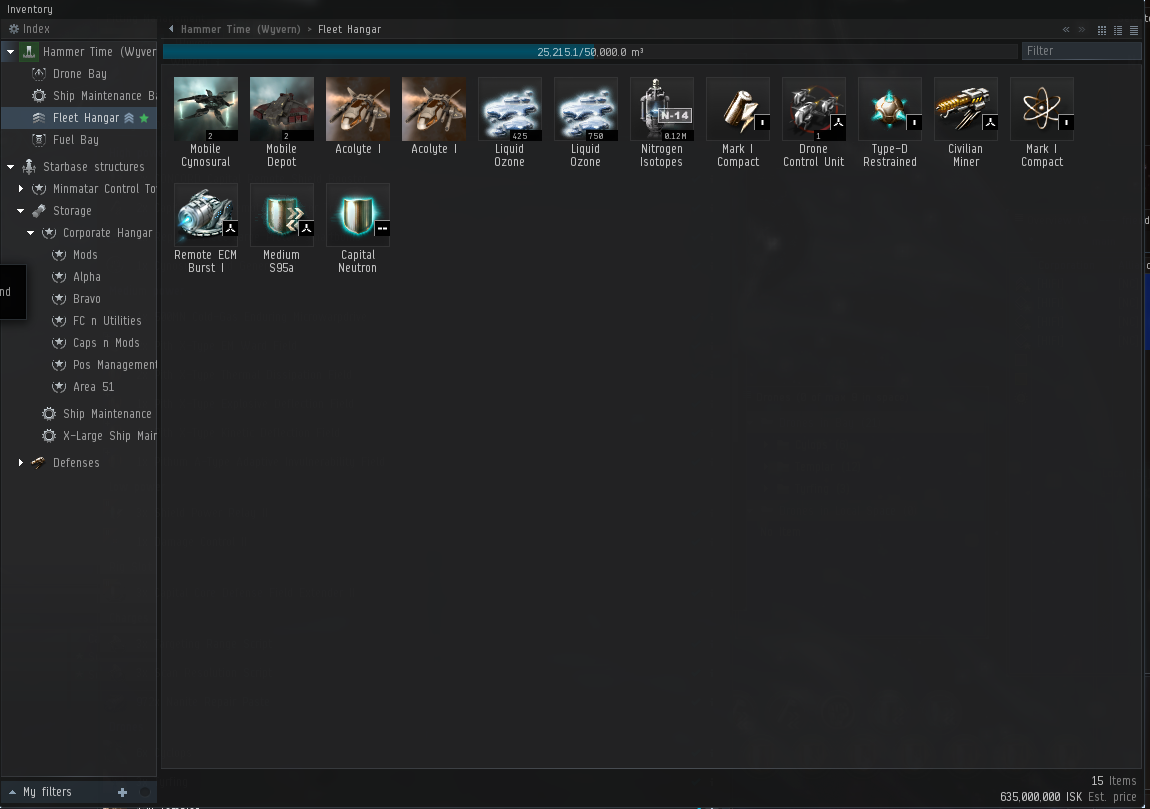Select the Remote ECM Burst I icon
The width and height of the screenshot is (1150, 809).
205,215
